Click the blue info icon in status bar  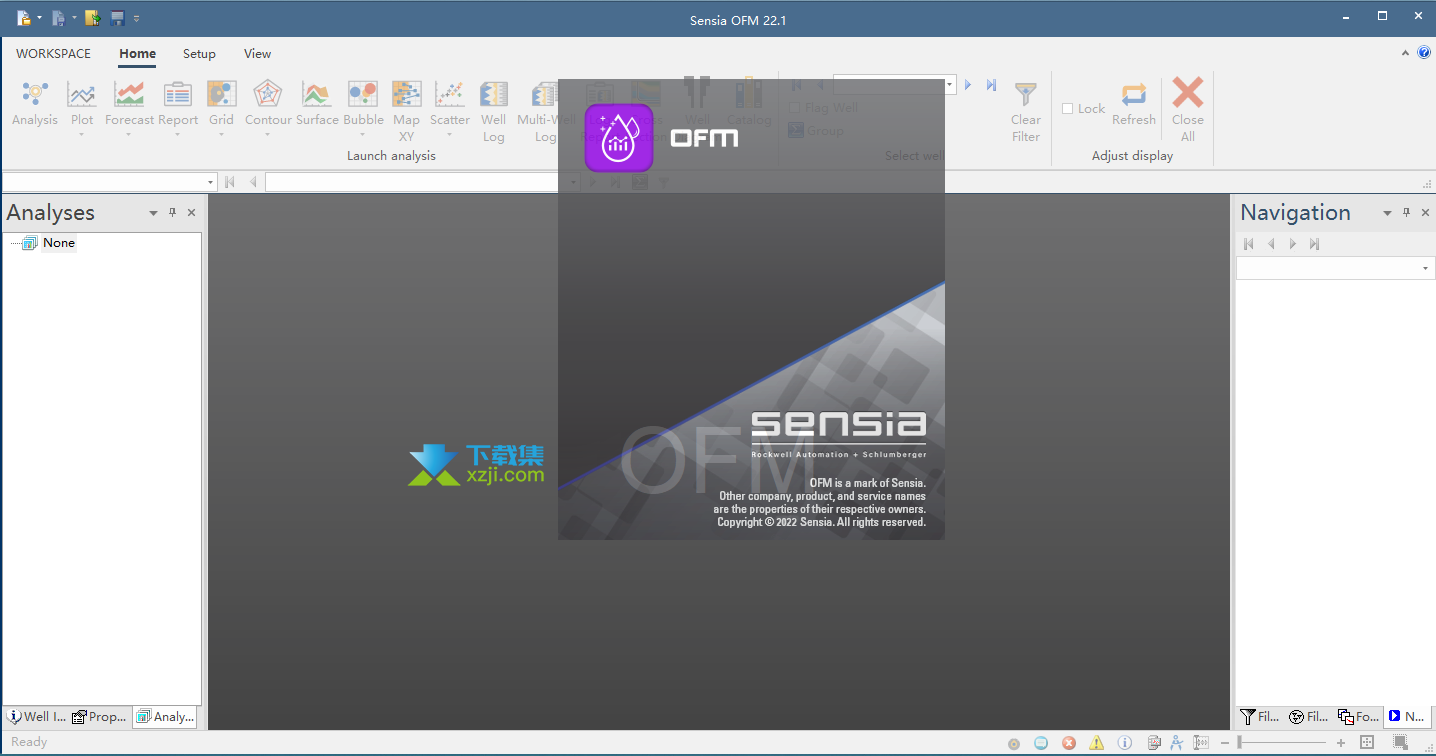click(1125, 743)
